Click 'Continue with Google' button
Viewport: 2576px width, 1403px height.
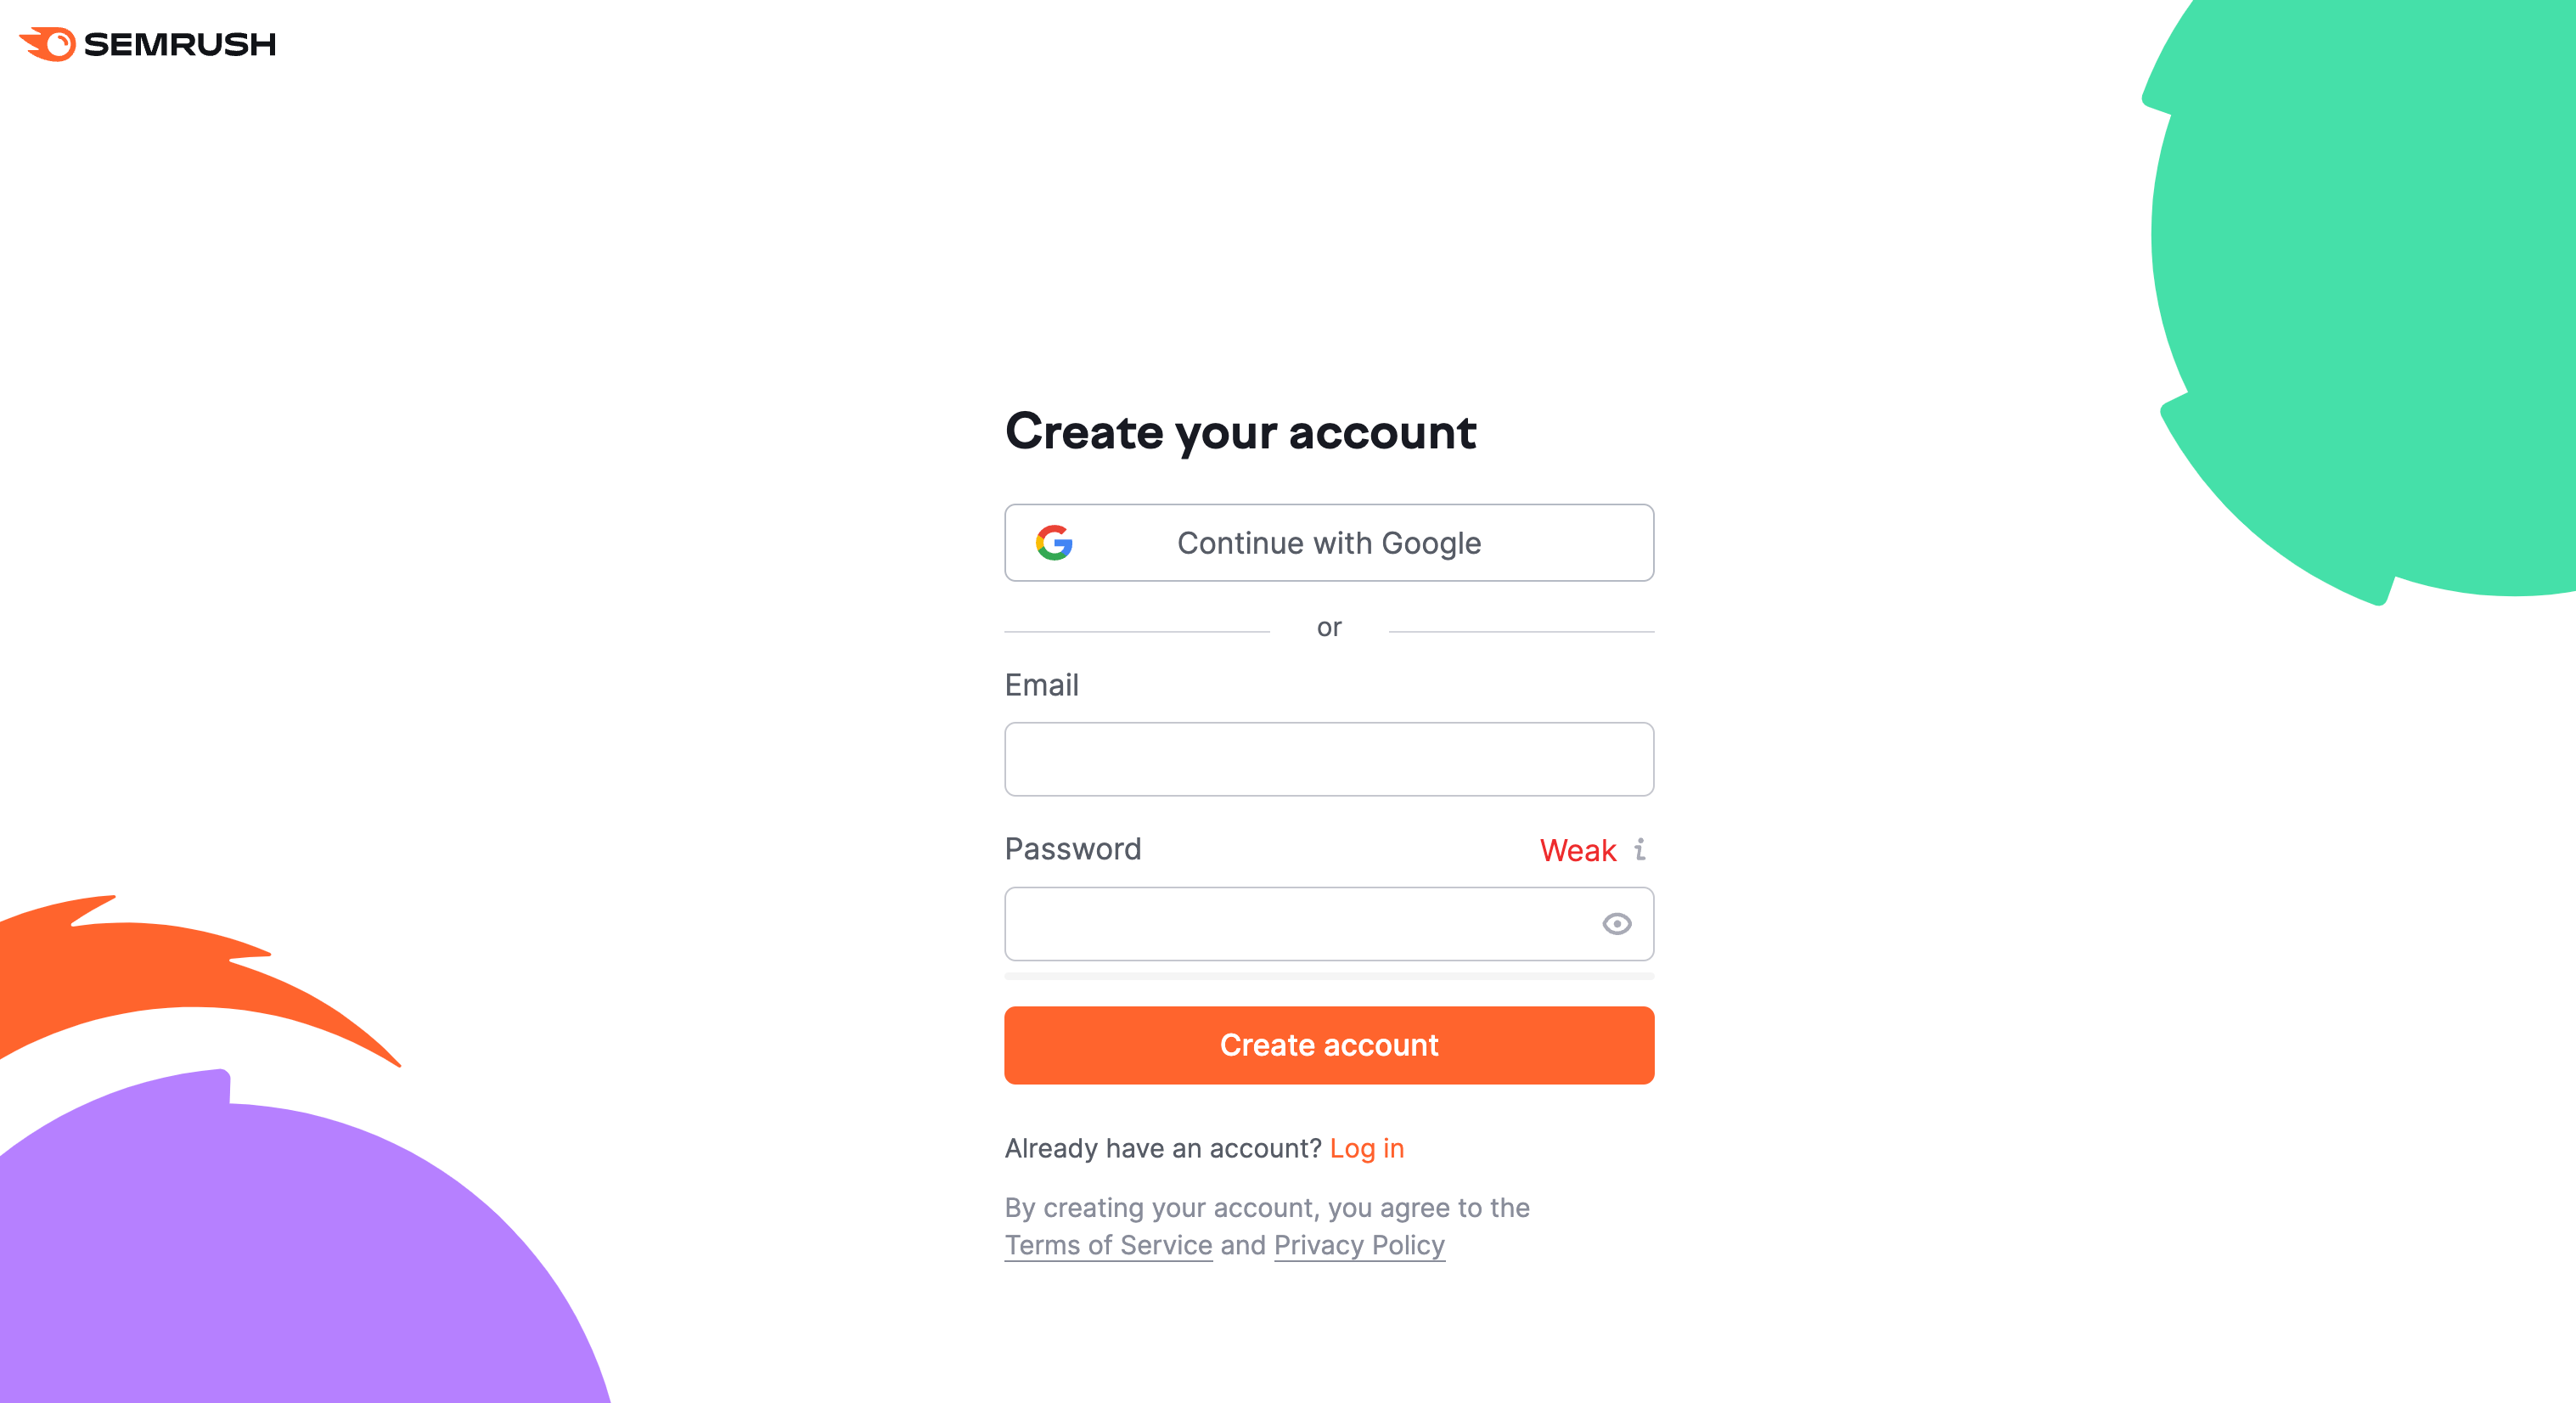pos(1330,543)
